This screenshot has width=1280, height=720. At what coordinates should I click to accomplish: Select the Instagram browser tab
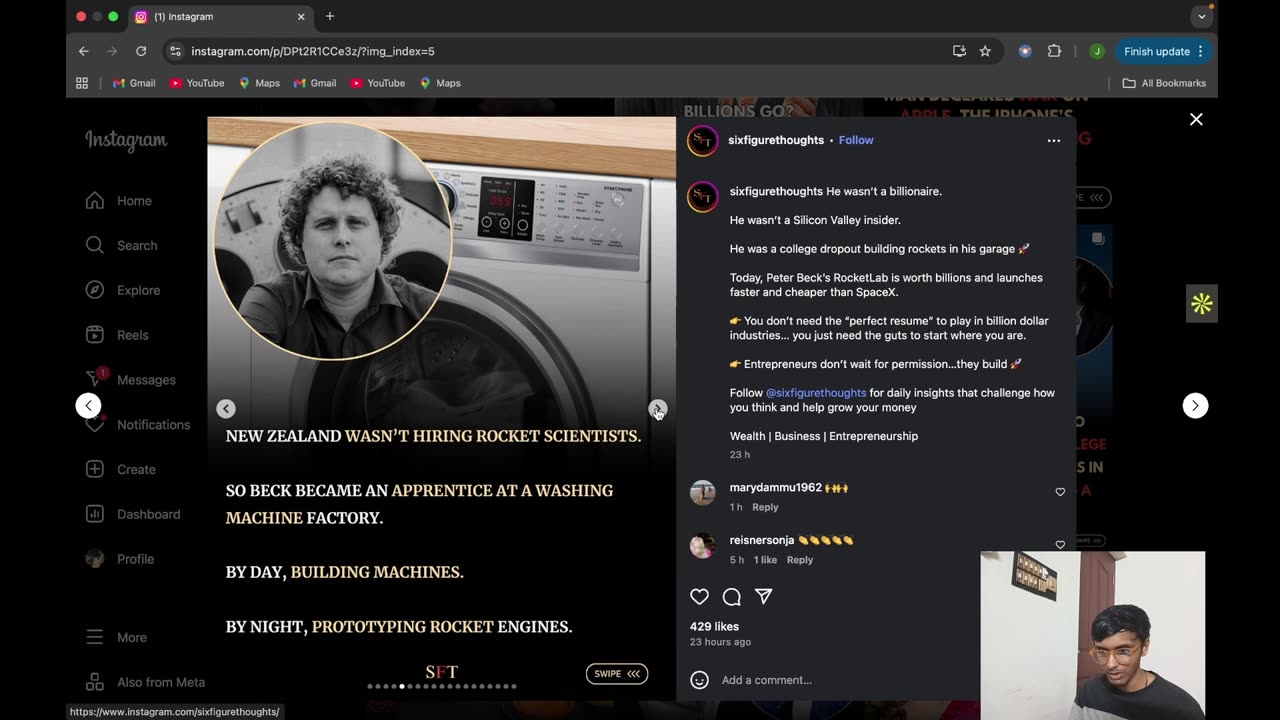click(x=219, y=17)
